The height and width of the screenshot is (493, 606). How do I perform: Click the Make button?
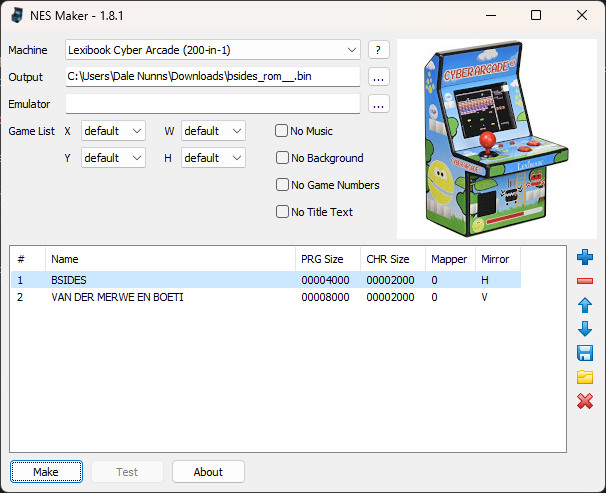46,472
